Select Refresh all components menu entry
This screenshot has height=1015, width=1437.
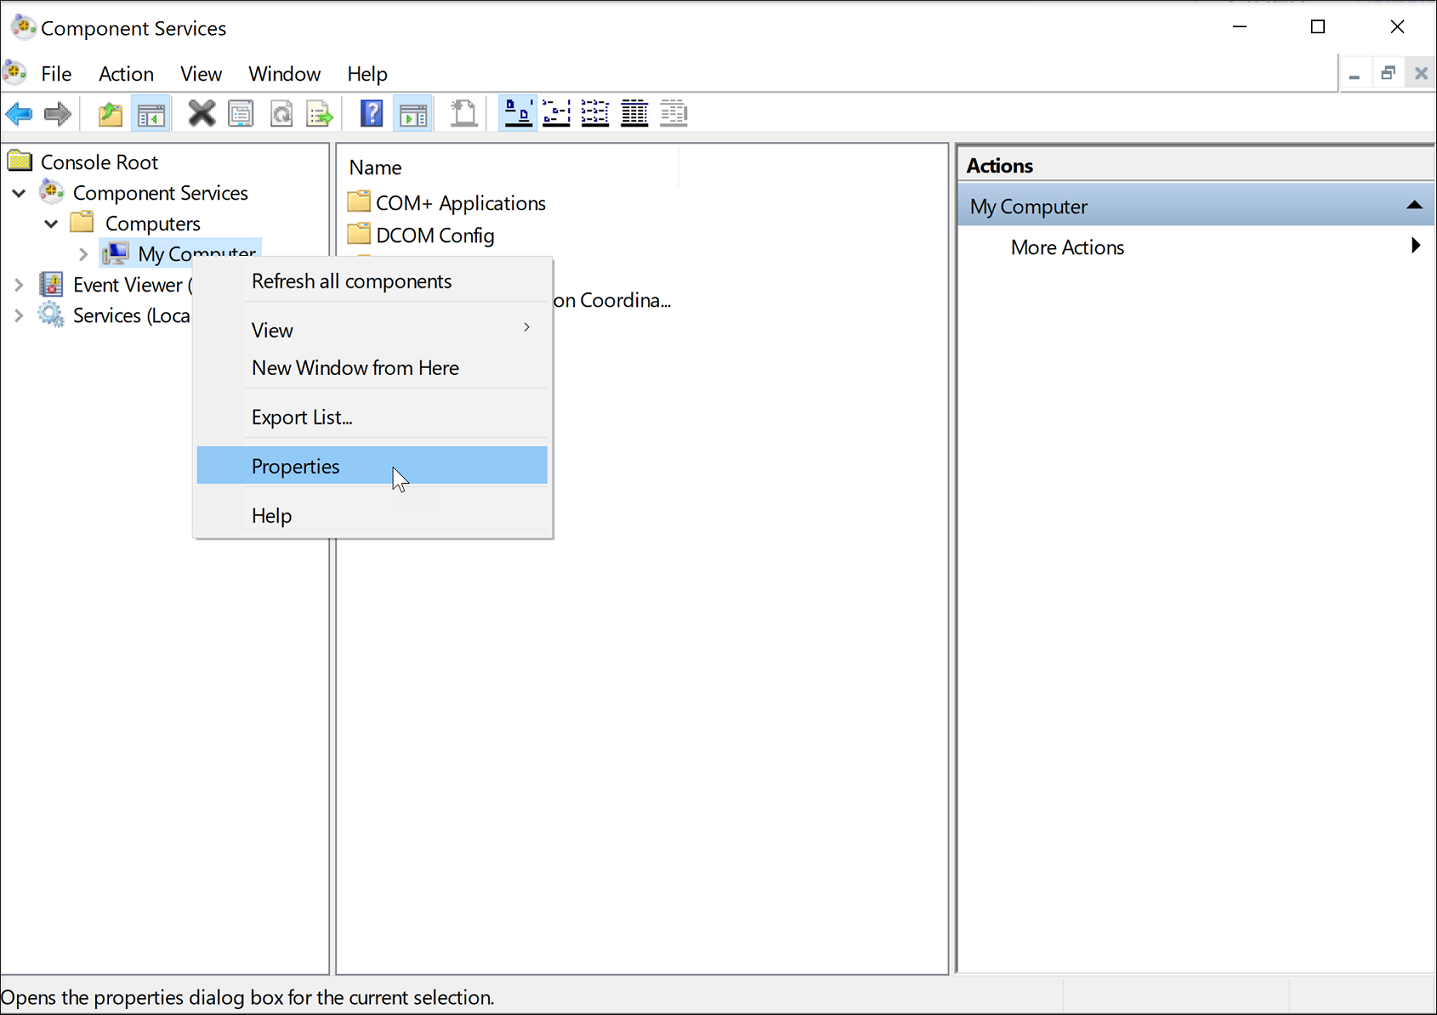351,281
